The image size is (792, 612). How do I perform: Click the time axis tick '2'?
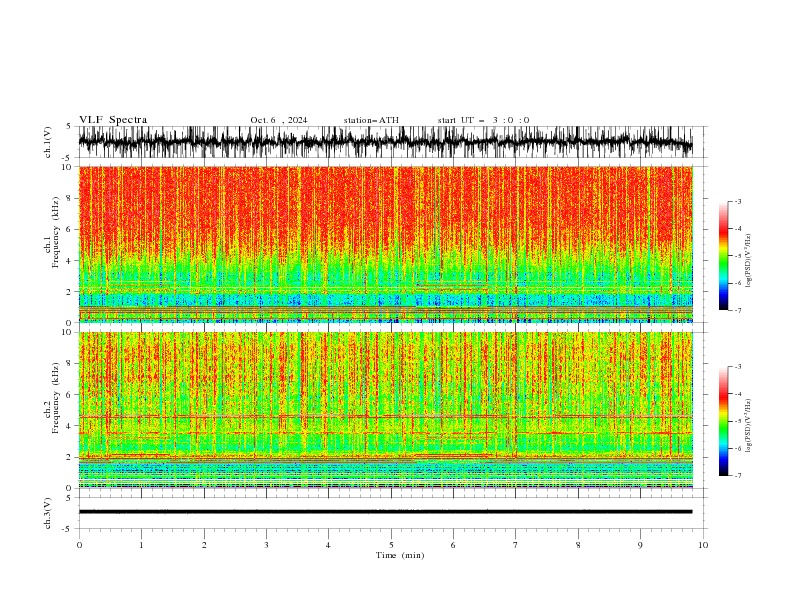coord(204,545)
